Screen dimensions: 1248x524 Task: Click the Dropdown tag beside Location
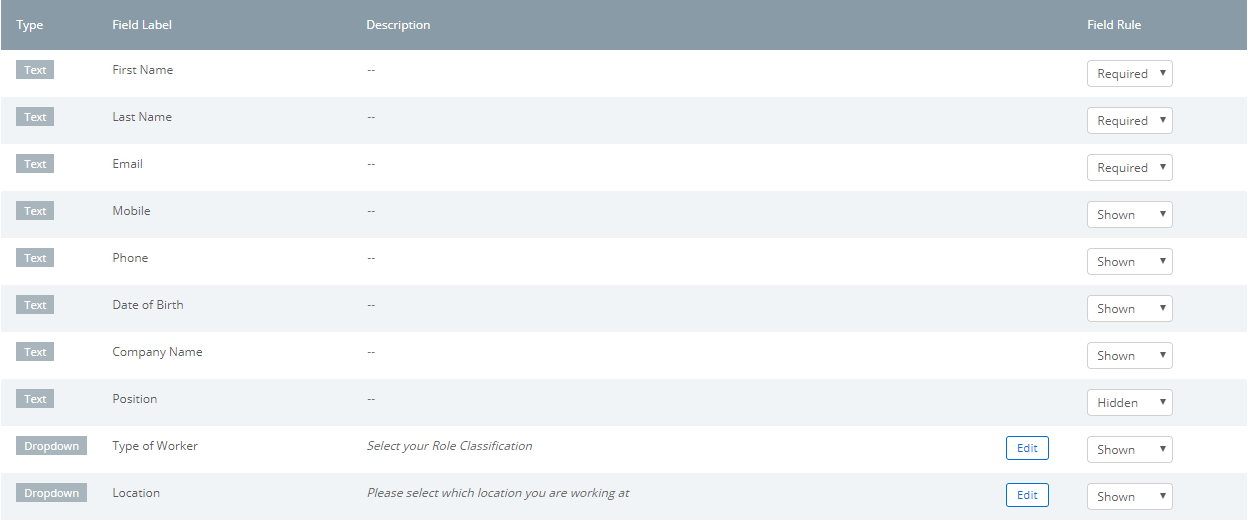tap(51, 493)
